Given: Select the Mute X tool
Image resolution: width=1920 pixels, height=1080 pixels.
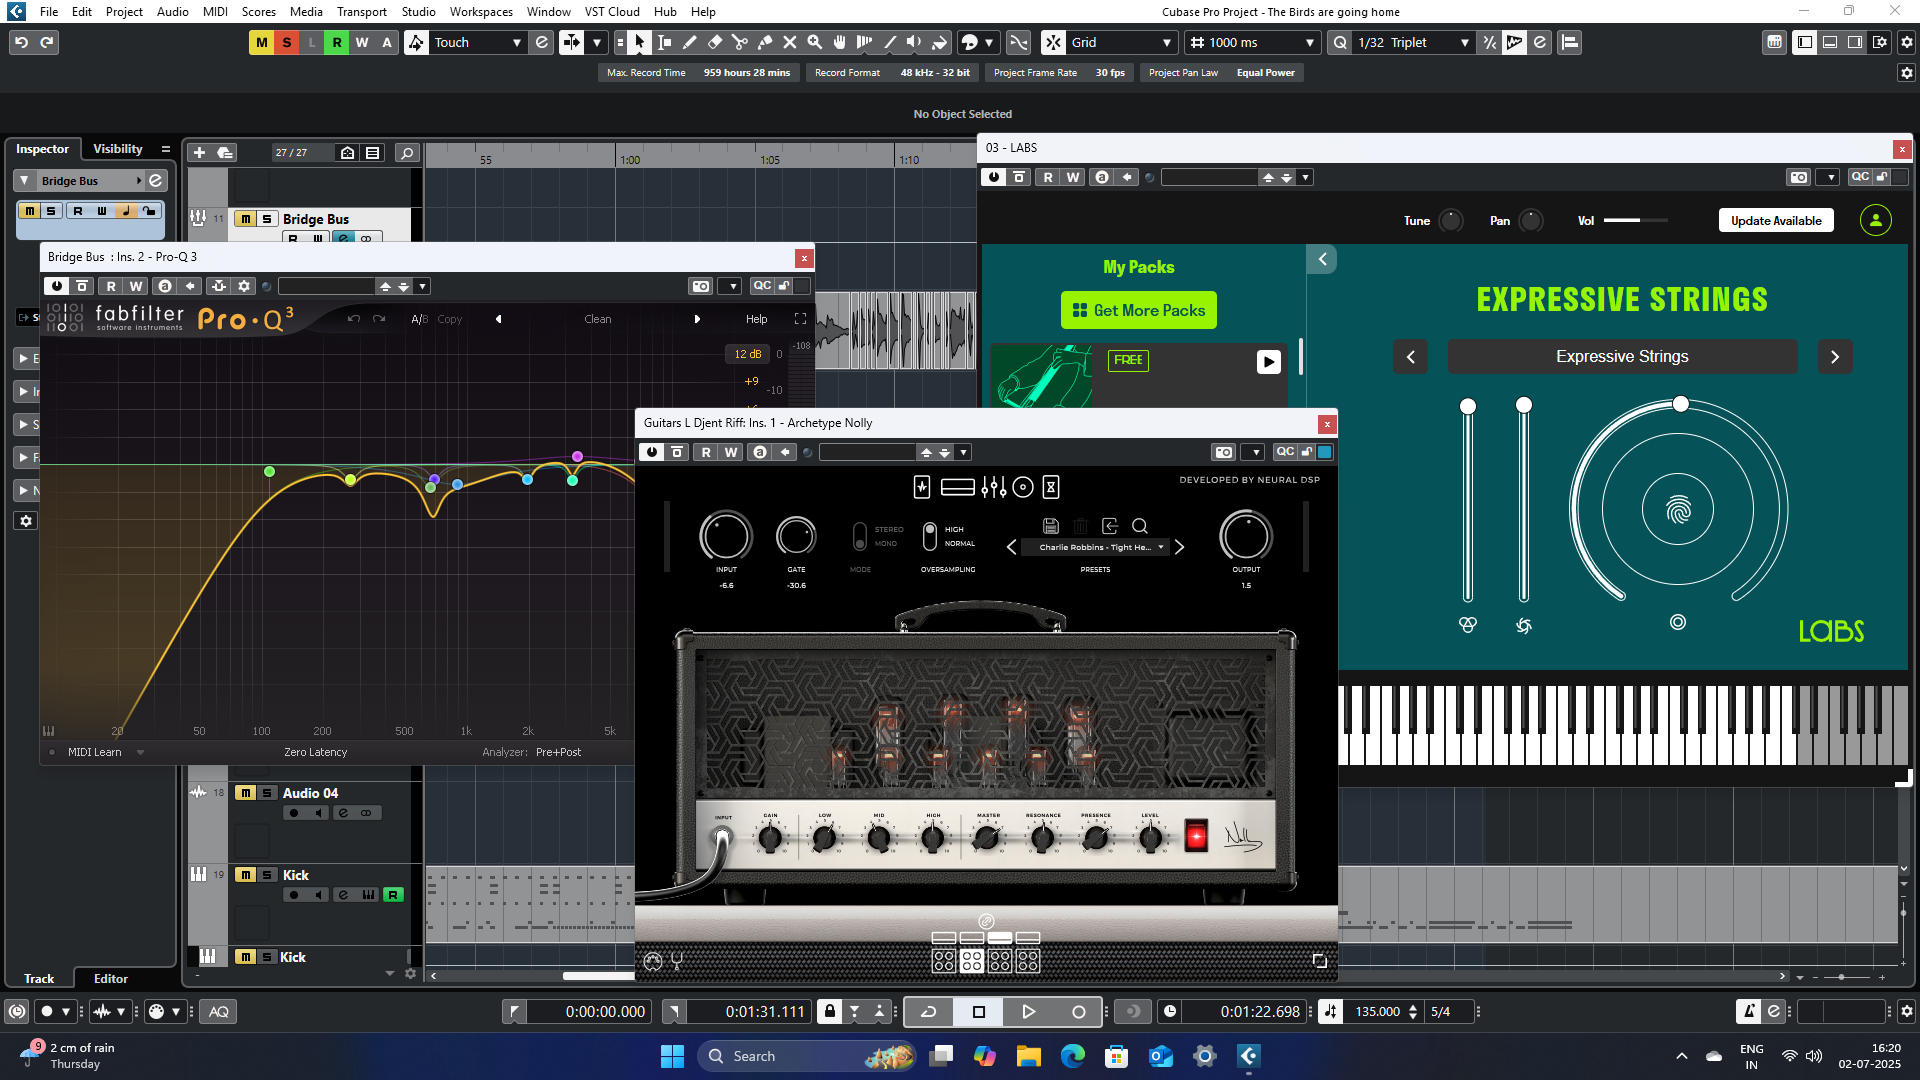Looking at the screenshot, I should 790,42.
